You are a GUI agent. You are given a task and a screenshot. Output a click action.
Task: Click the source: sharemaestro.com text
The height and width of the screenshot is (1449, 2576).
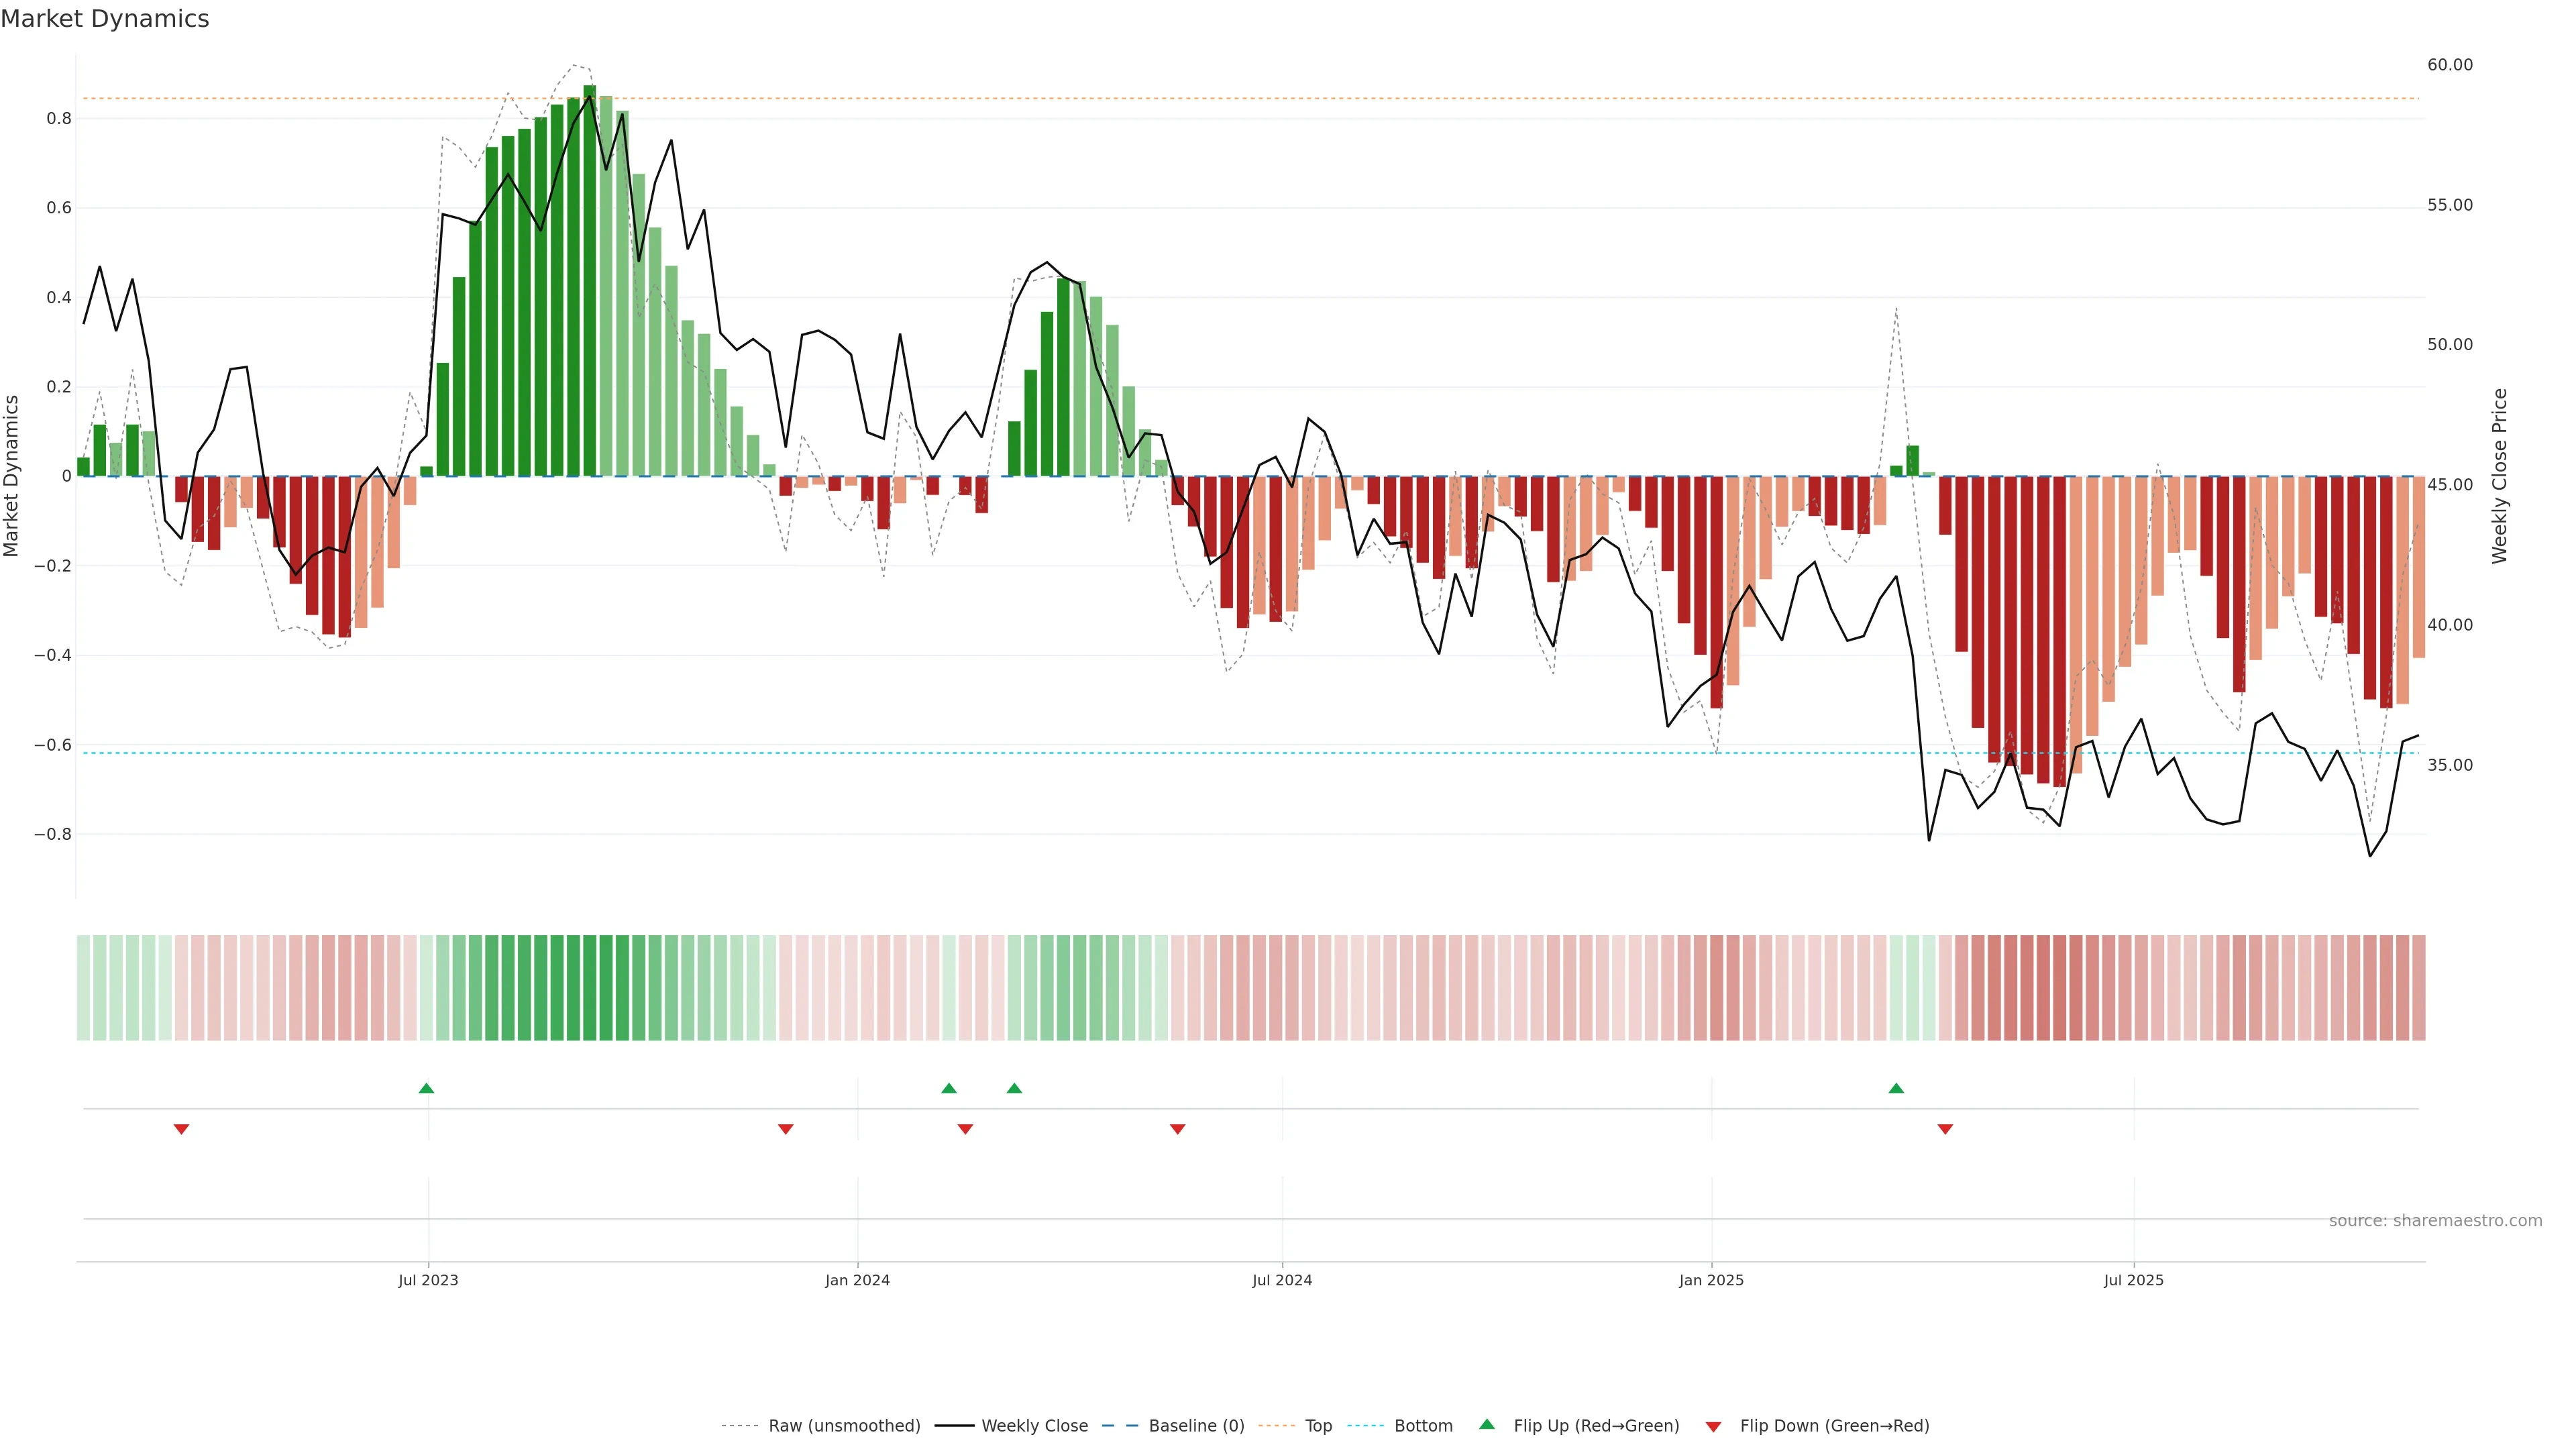click(x=2435, y=1221)
